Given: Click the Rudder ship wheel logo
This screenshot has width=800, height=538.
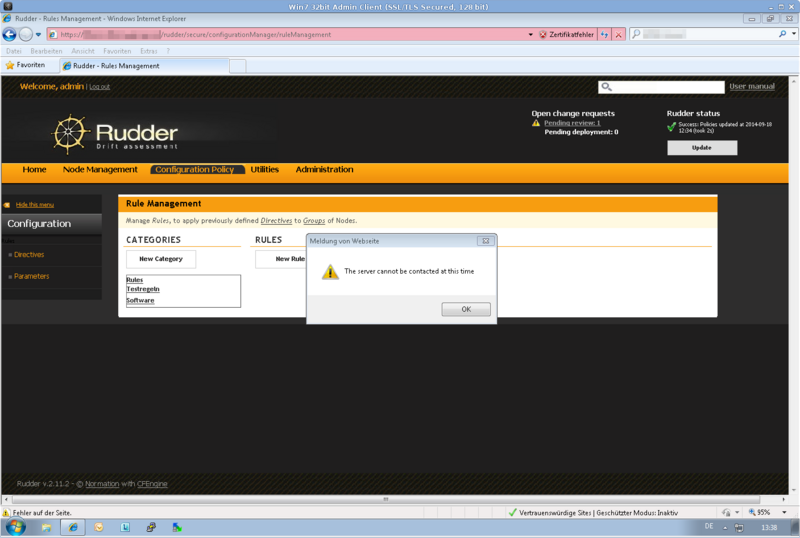Looking at the screenshot, I should coord(70,134).
